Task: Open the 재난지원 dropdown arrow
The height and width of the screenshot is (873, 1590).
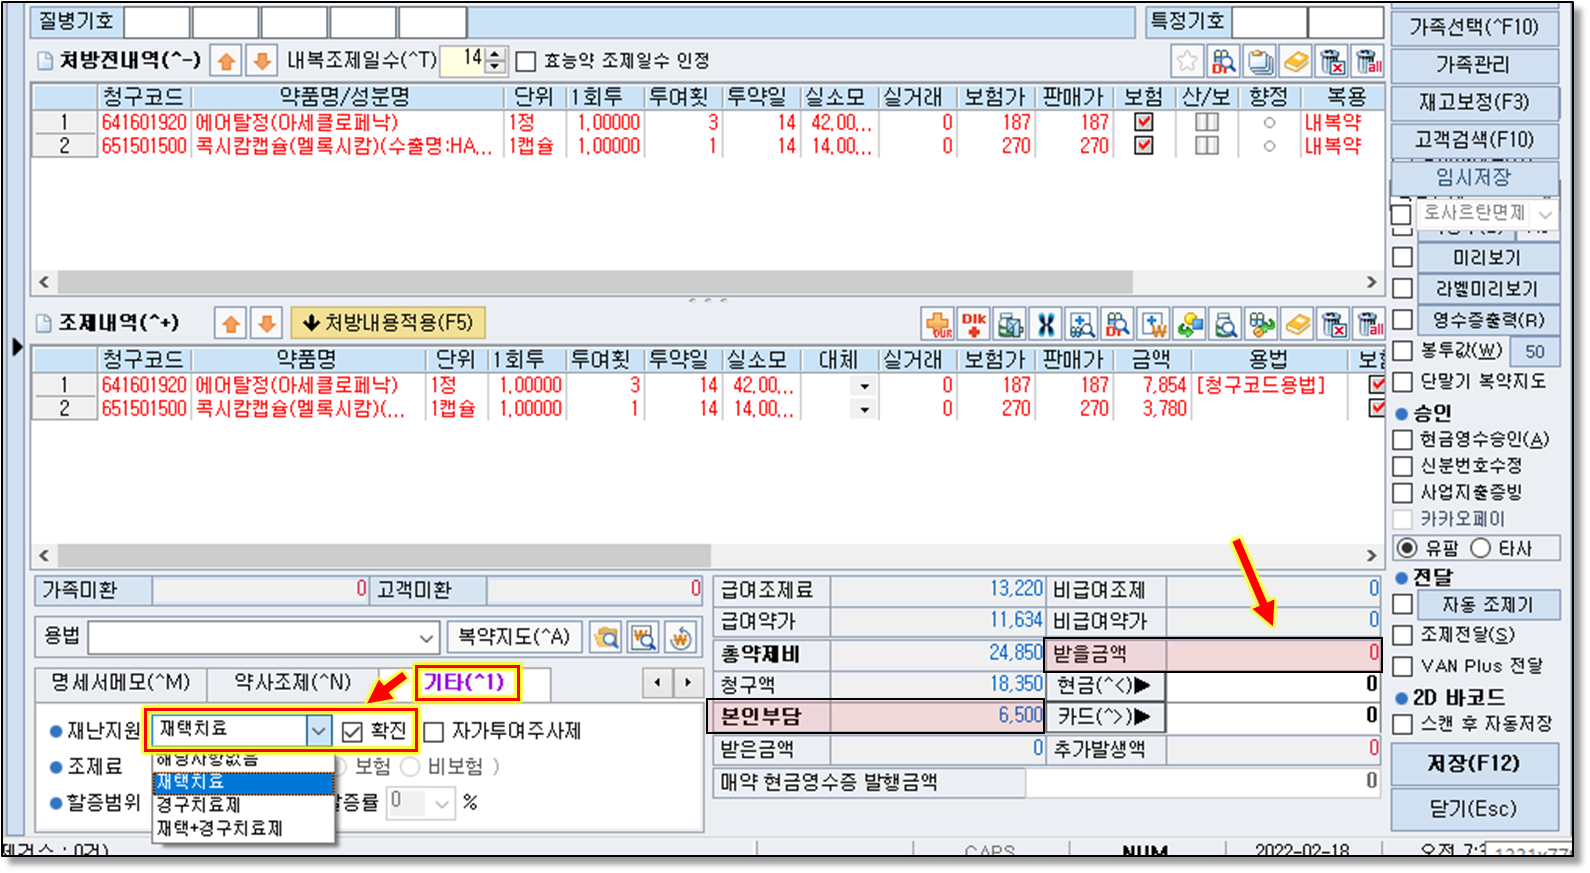Action: pos(318,731)
